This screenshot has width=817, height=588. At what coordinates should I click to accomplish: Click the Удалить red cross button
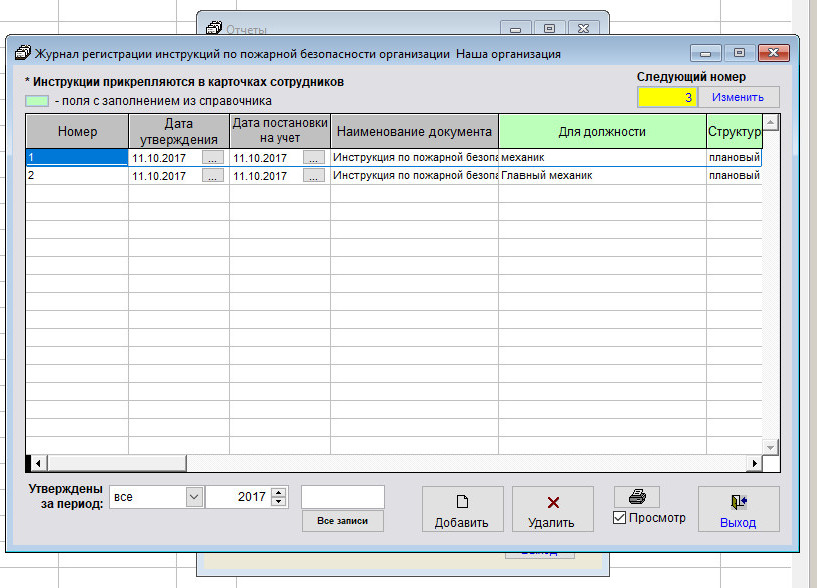click(552, 510)
